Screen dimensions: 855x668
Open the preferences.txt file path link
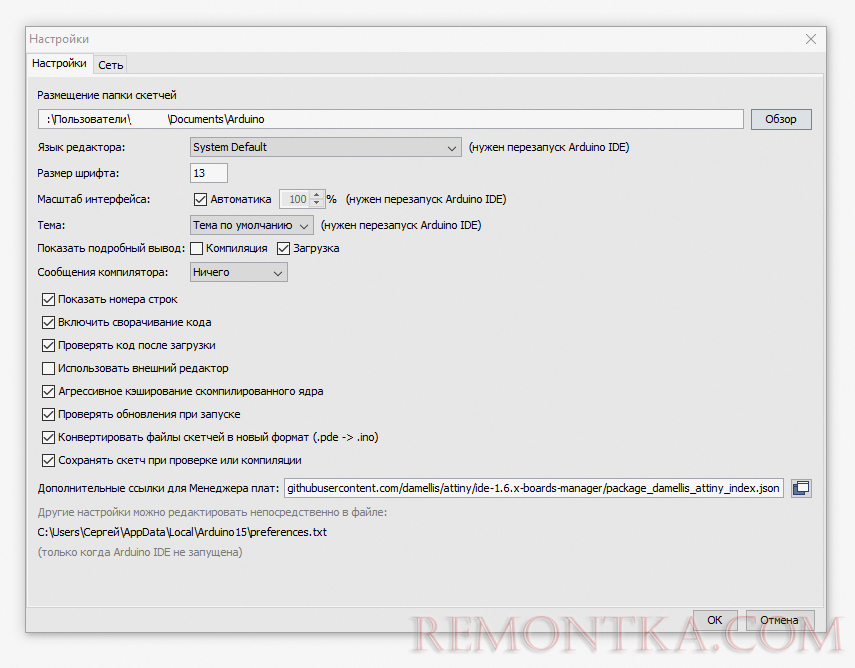pyautogui.click(x=182, y=532)
